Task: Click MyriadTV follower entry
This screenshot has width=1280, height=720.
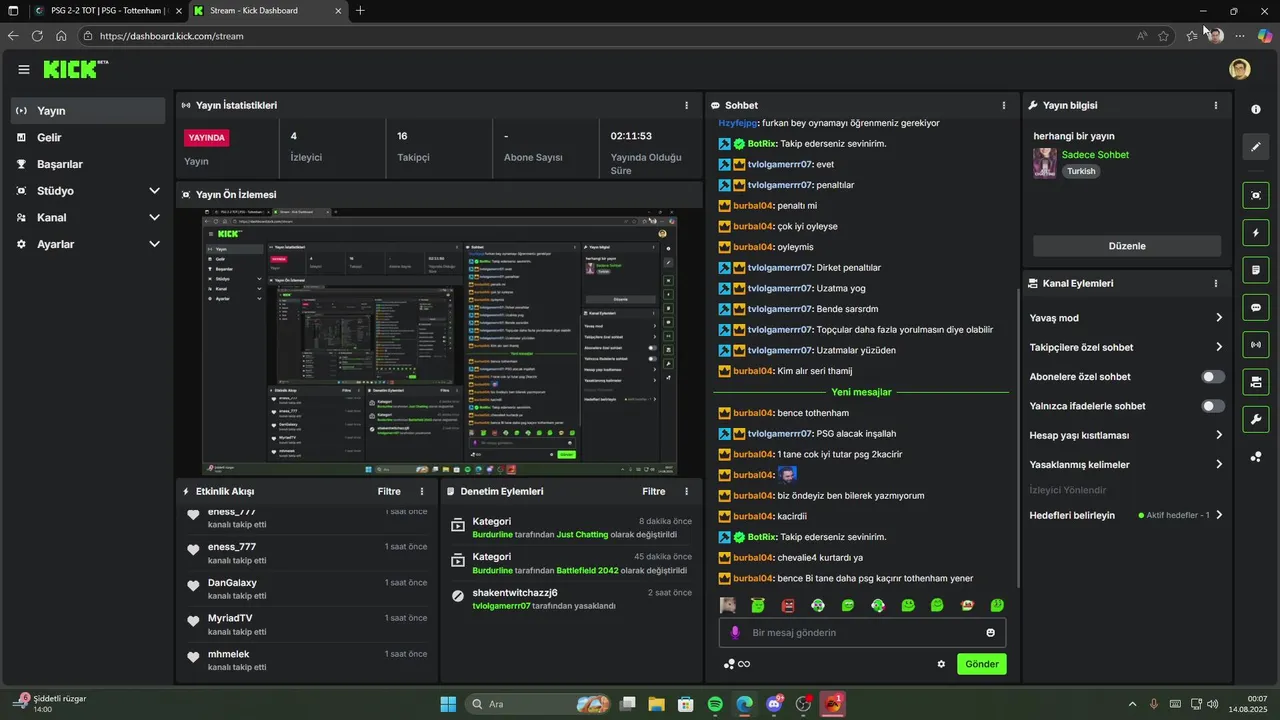Action: coord(308,625)
